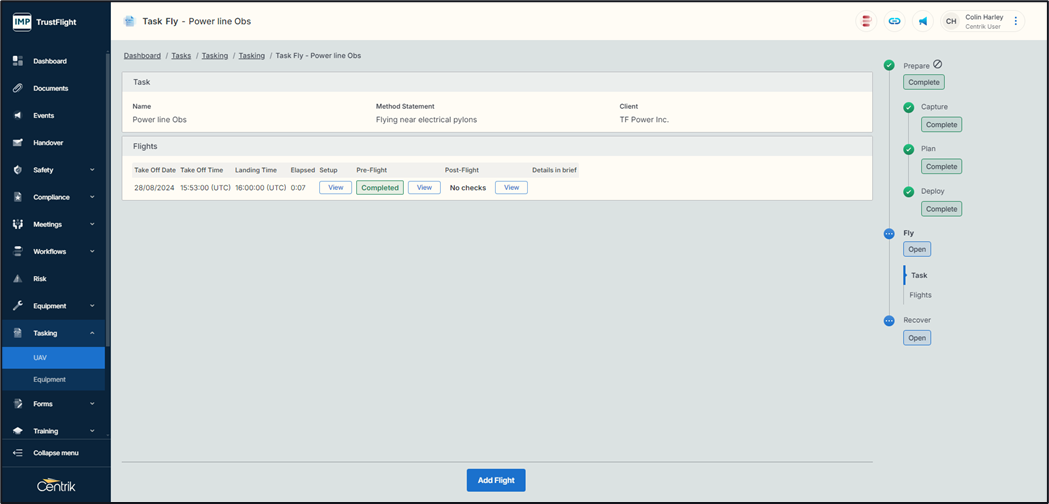This screenshot has width=1049, height=504.
Task: Click the Completed Pre-Flight status badge
Action: pos(380,188)
